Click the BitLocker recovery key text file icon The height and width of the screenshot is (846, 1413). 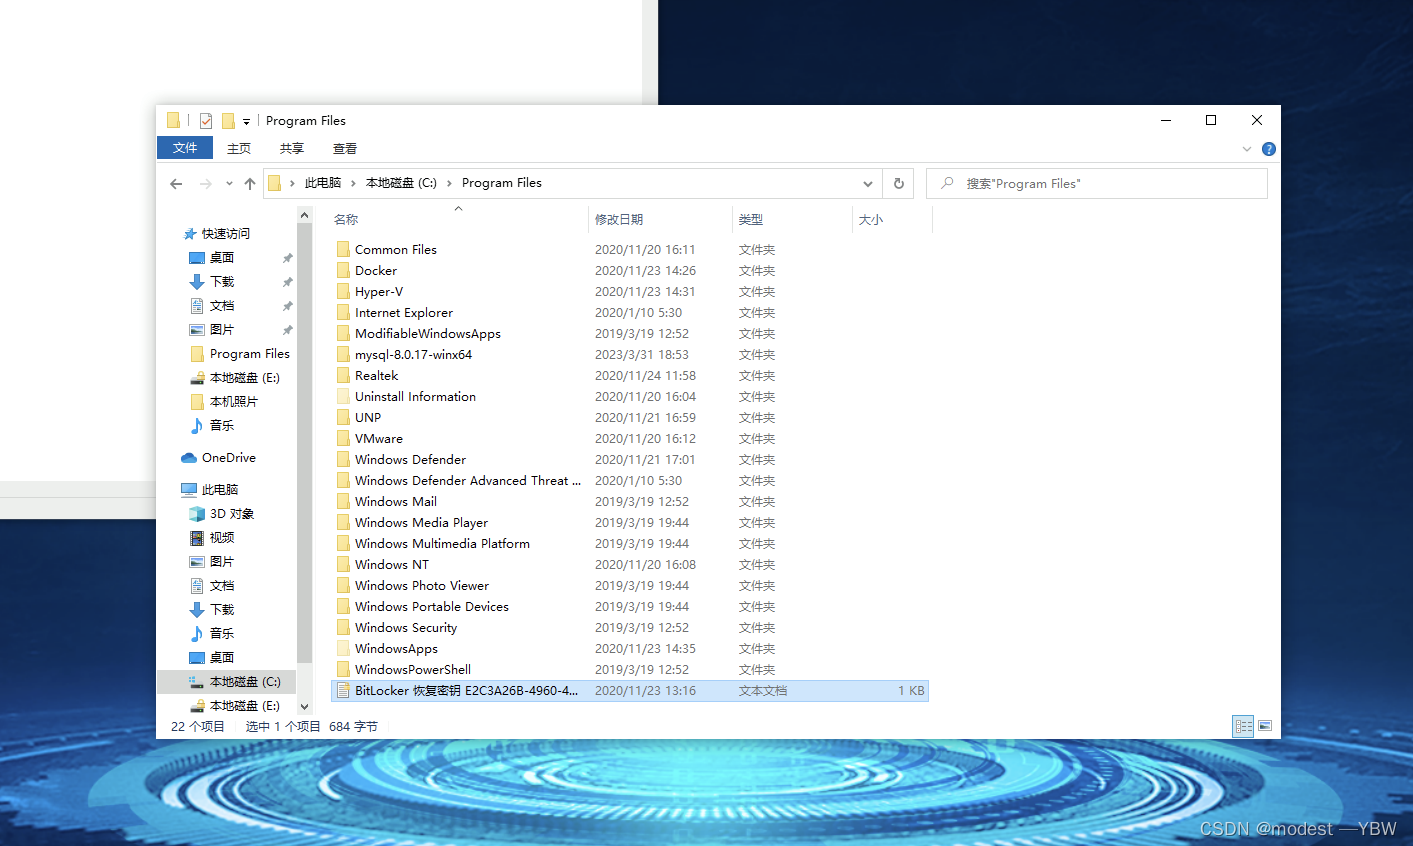click(343, 690)
